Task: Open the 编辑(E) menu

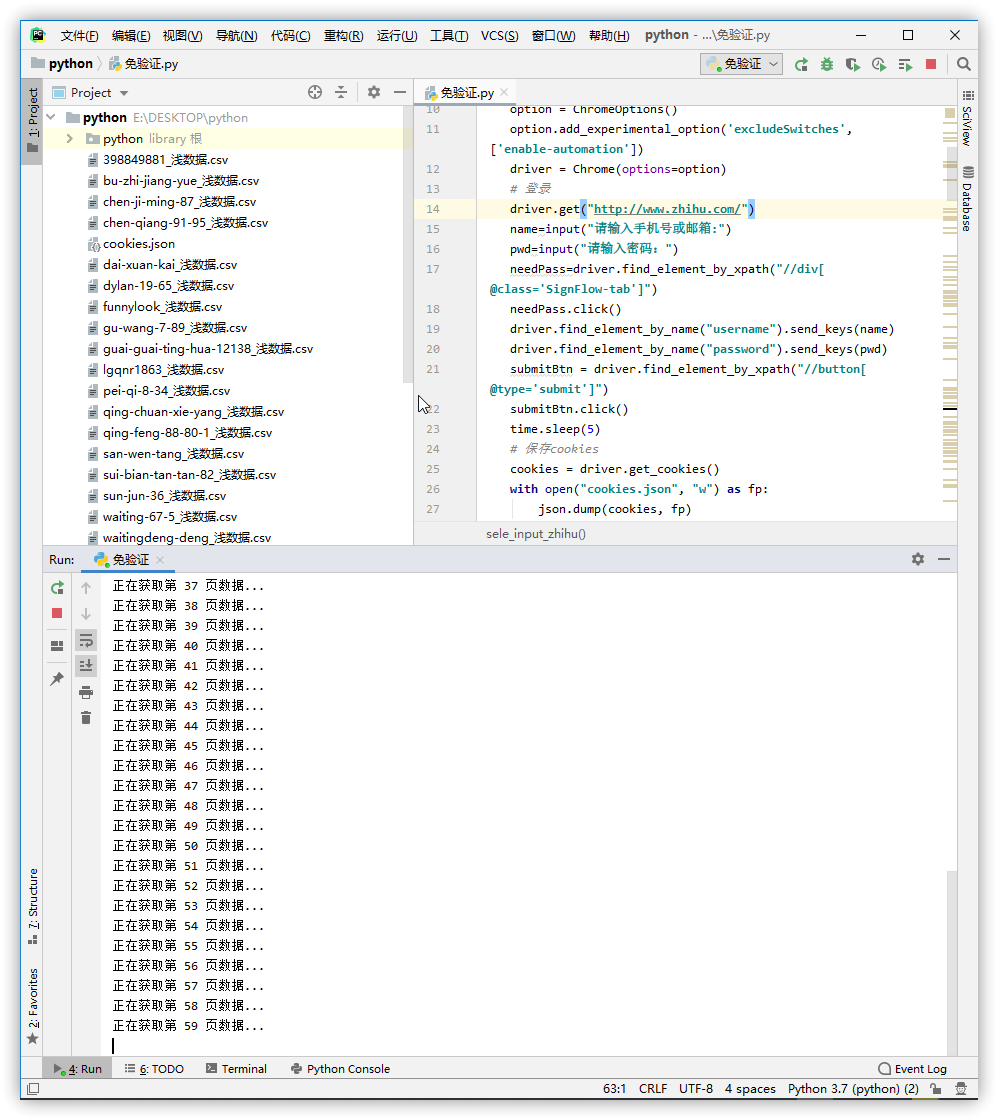Action: pos(131,36)
